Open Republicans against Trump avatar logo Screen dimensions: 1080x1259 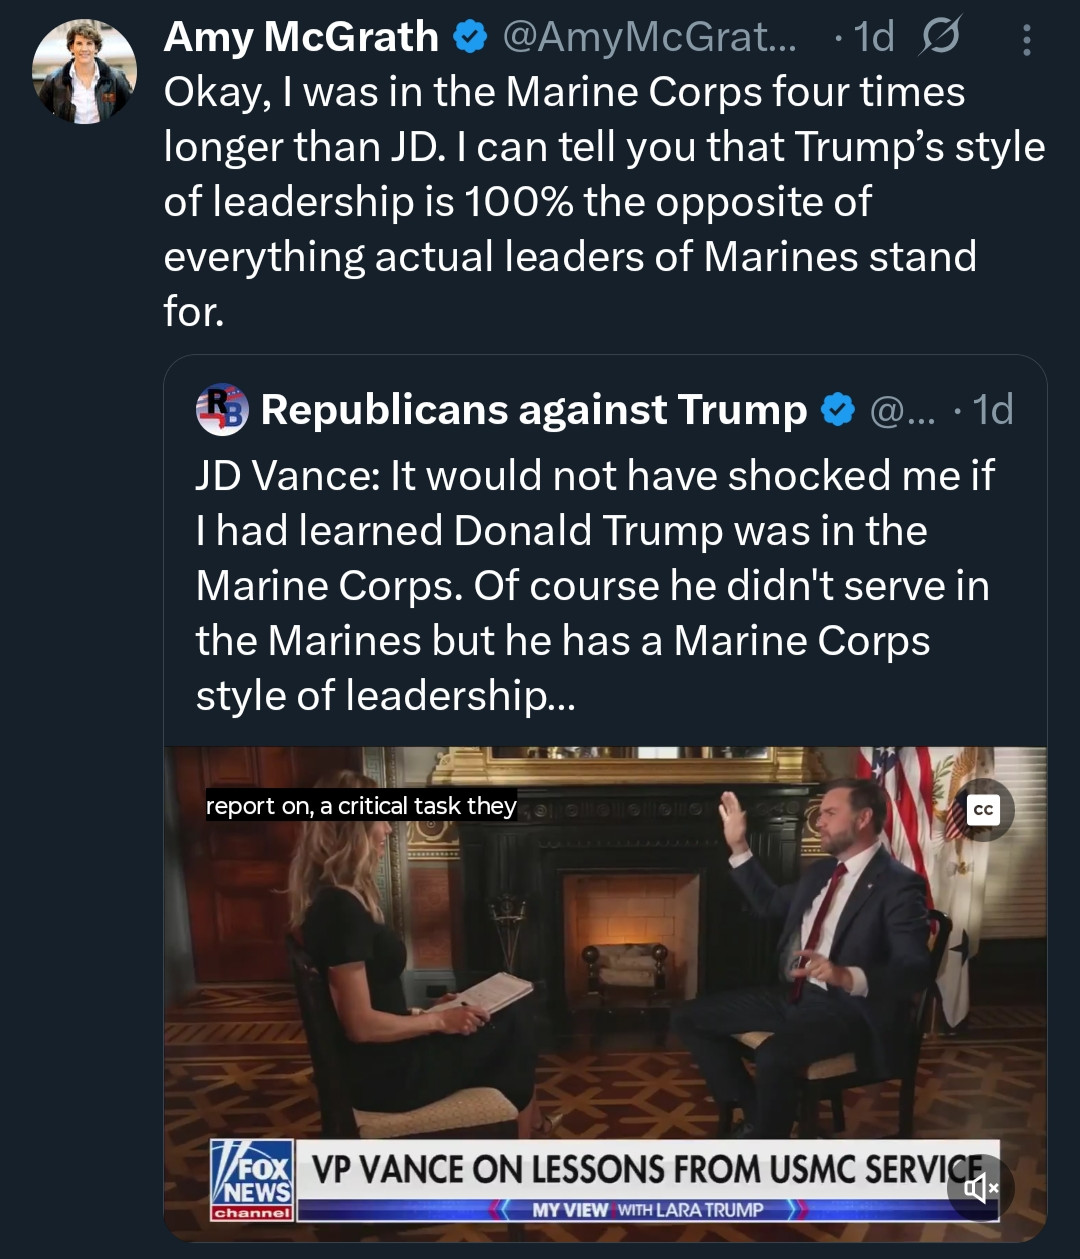coord(222,409)
